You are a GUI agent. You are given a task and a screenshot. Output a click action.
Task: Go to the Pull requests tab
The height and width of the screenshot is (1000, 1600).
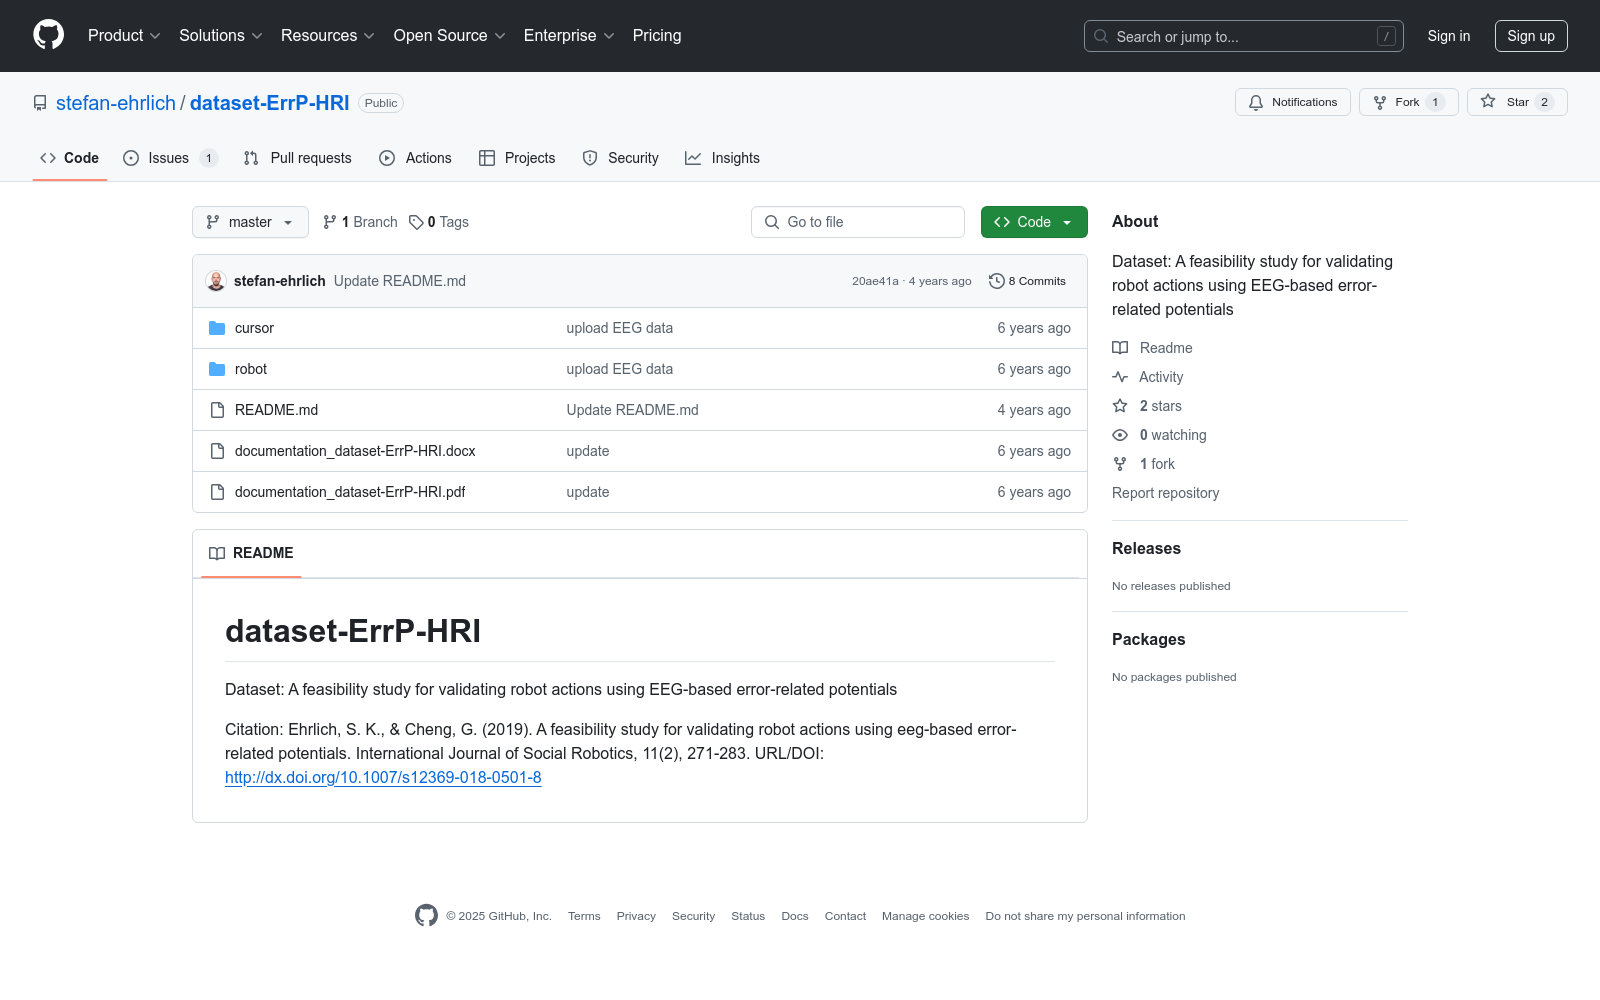pos(298,158)
